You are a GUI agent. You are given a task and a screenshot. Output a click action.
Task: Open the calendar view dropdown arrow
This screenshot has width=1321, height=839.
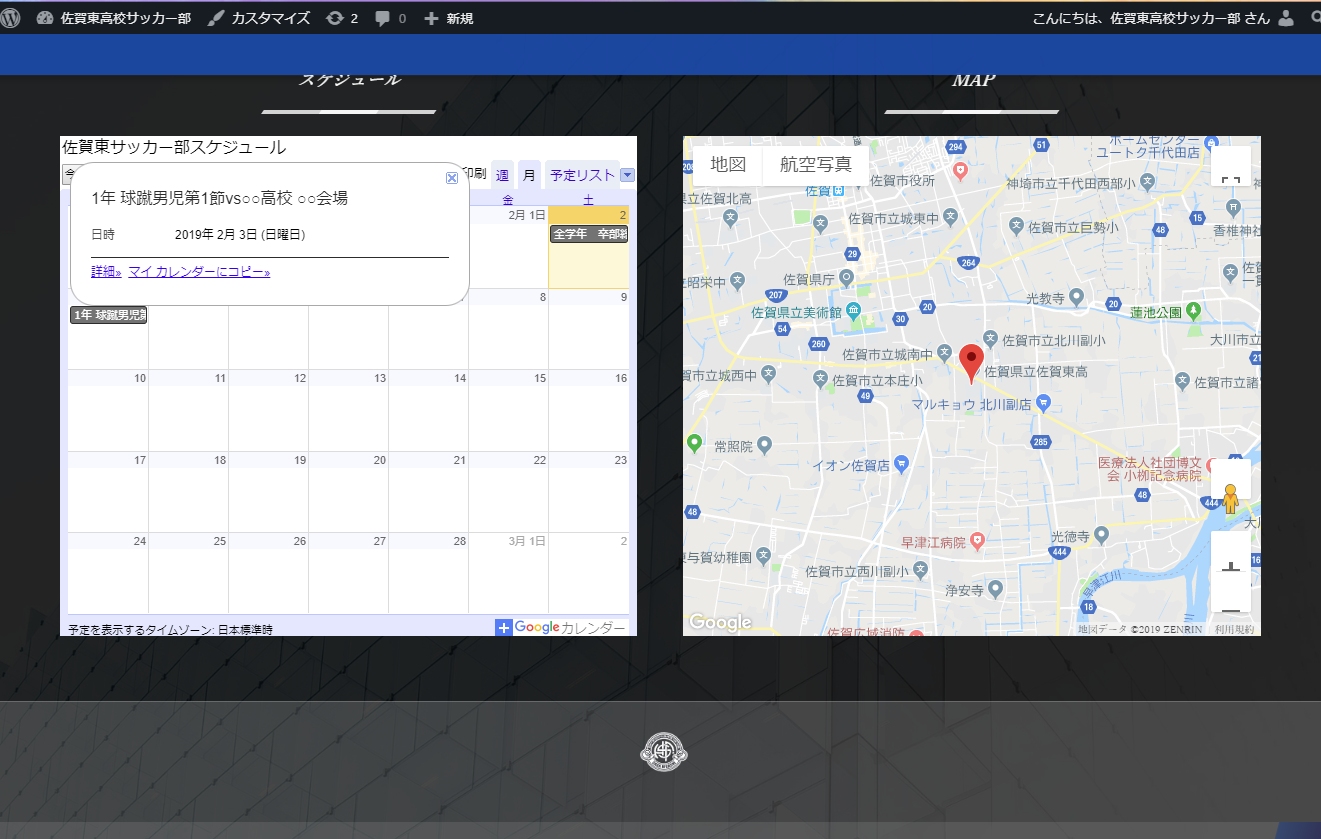click(627, 175)
